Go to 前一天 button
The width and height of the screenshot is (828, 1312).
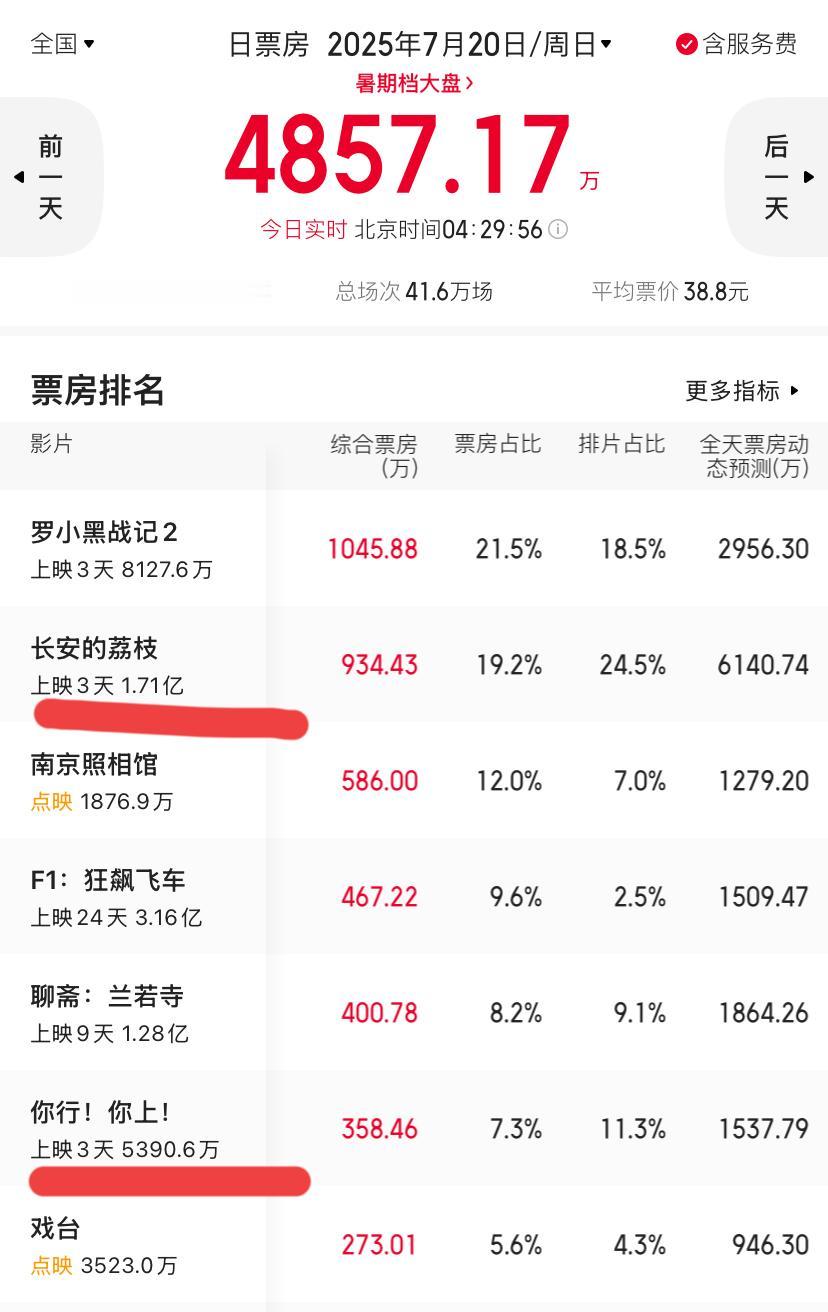click(51, 177)
